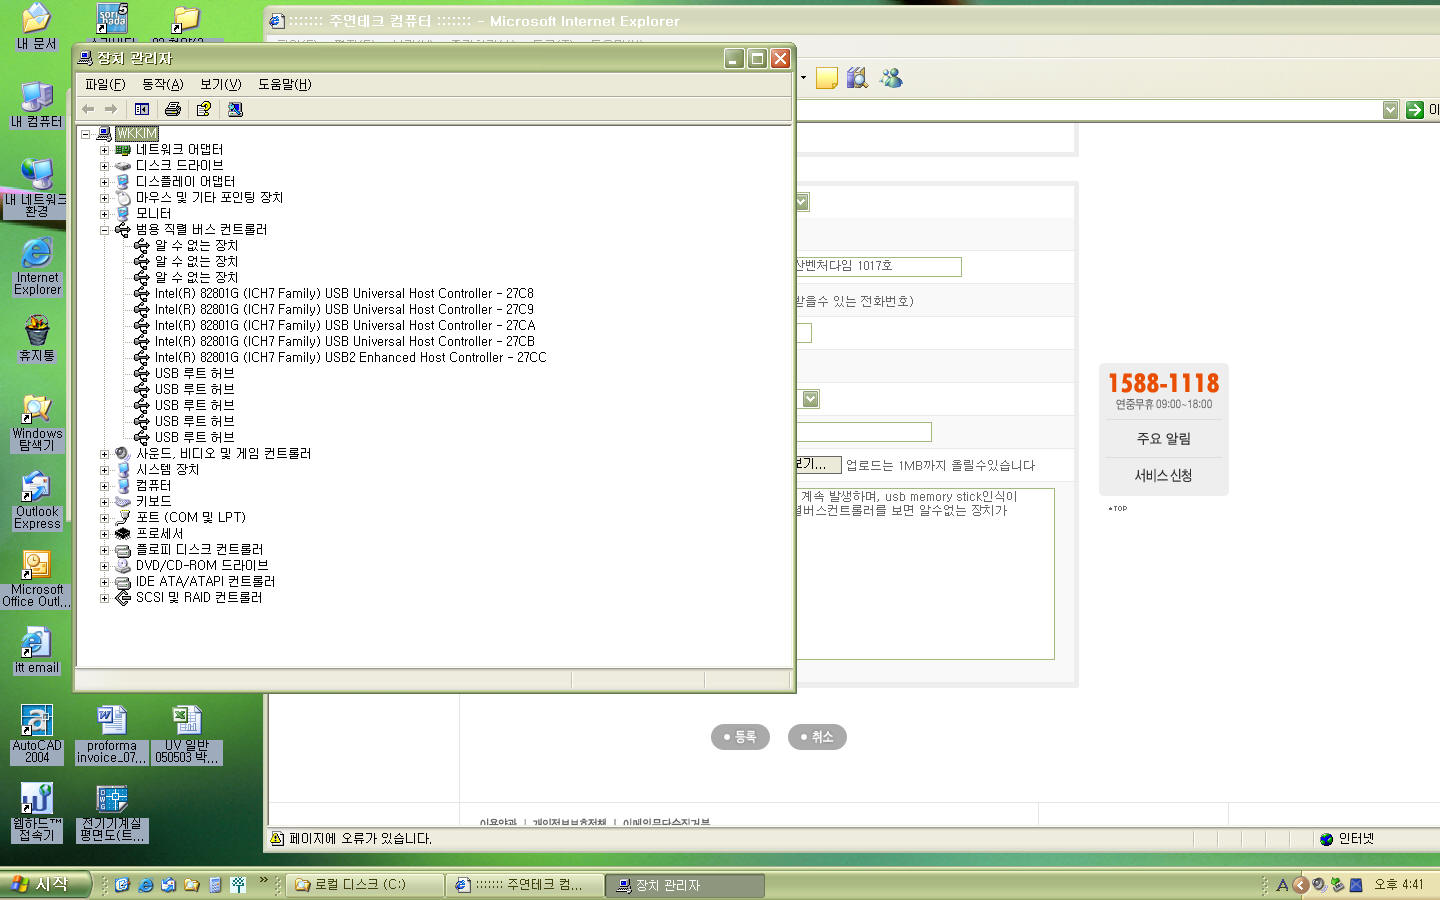This screenshot has height=900, width=1440.
Task: Select the 컴퓨터 tree item
Action: coord(153,485)
